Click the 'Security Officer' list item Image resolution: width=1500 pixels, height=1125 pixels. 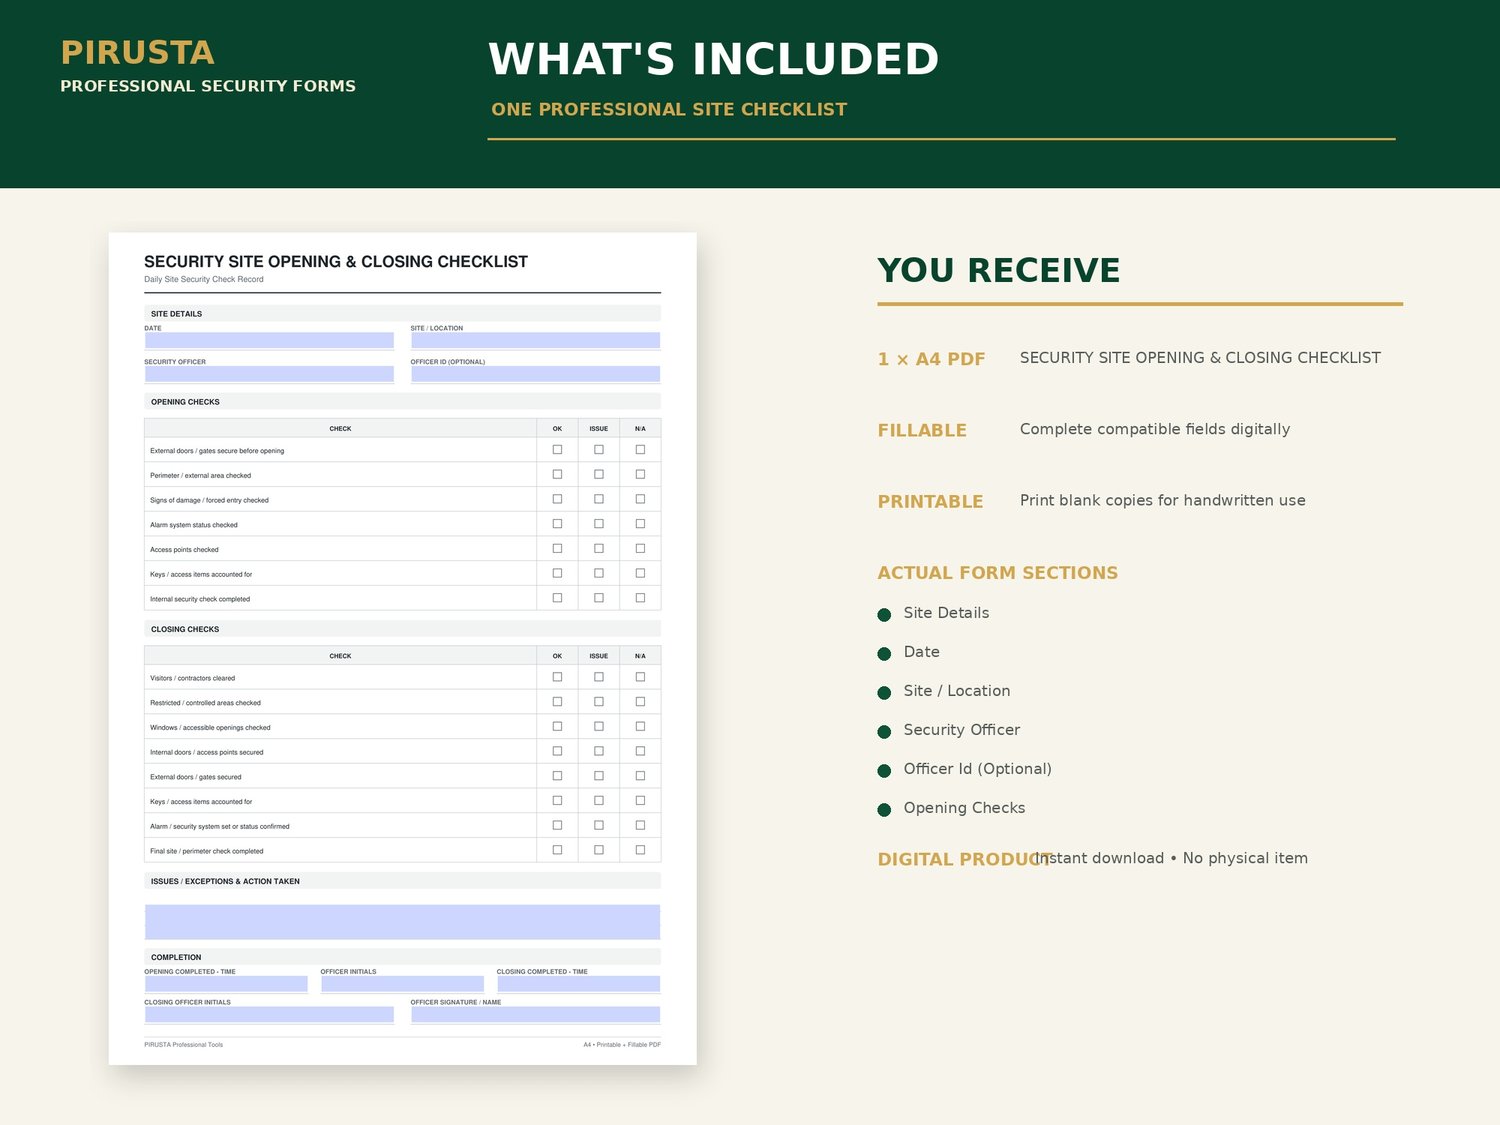tap(962, 730)
